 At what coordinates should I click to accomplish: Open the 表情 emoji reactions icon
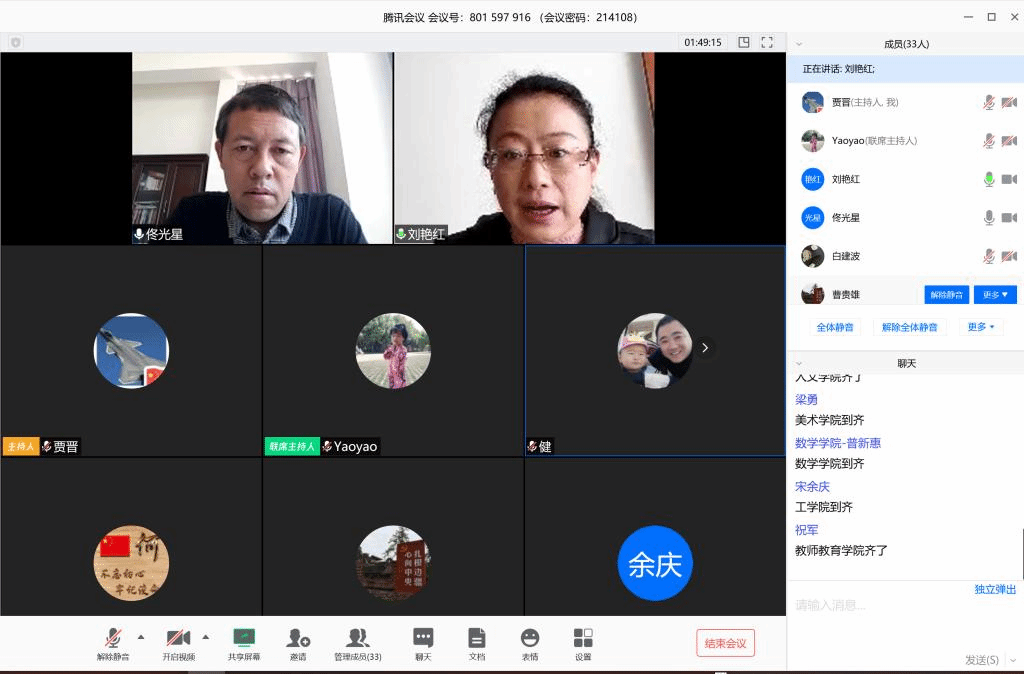pos(530,637)
